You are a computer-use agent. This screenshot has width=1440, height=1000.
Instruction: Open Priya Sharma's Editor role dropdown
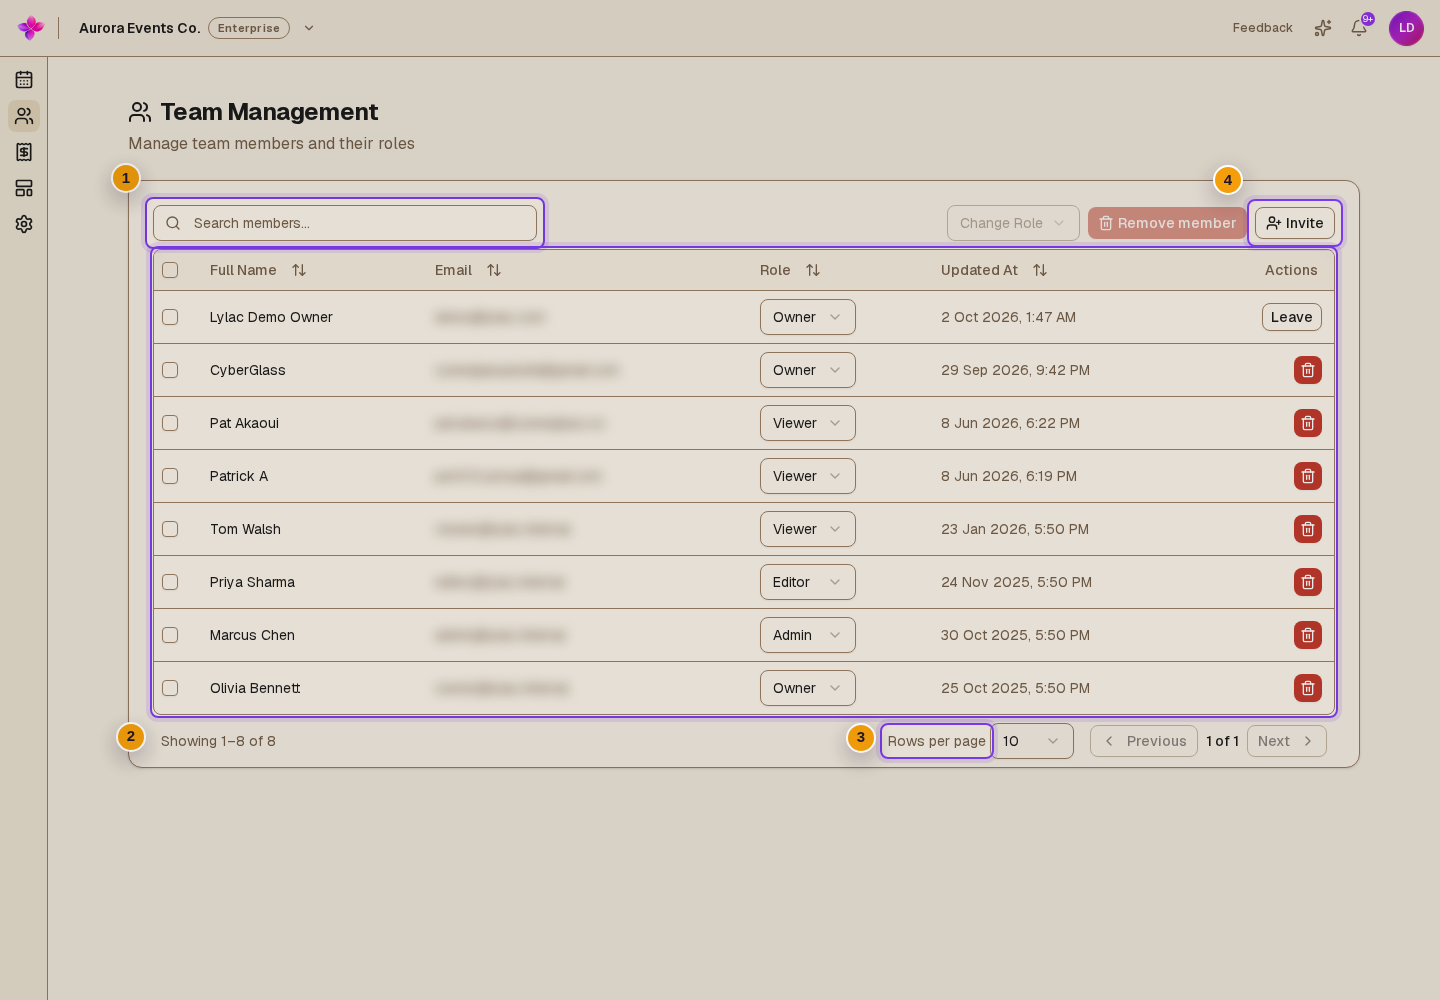(x=807, y=582)
